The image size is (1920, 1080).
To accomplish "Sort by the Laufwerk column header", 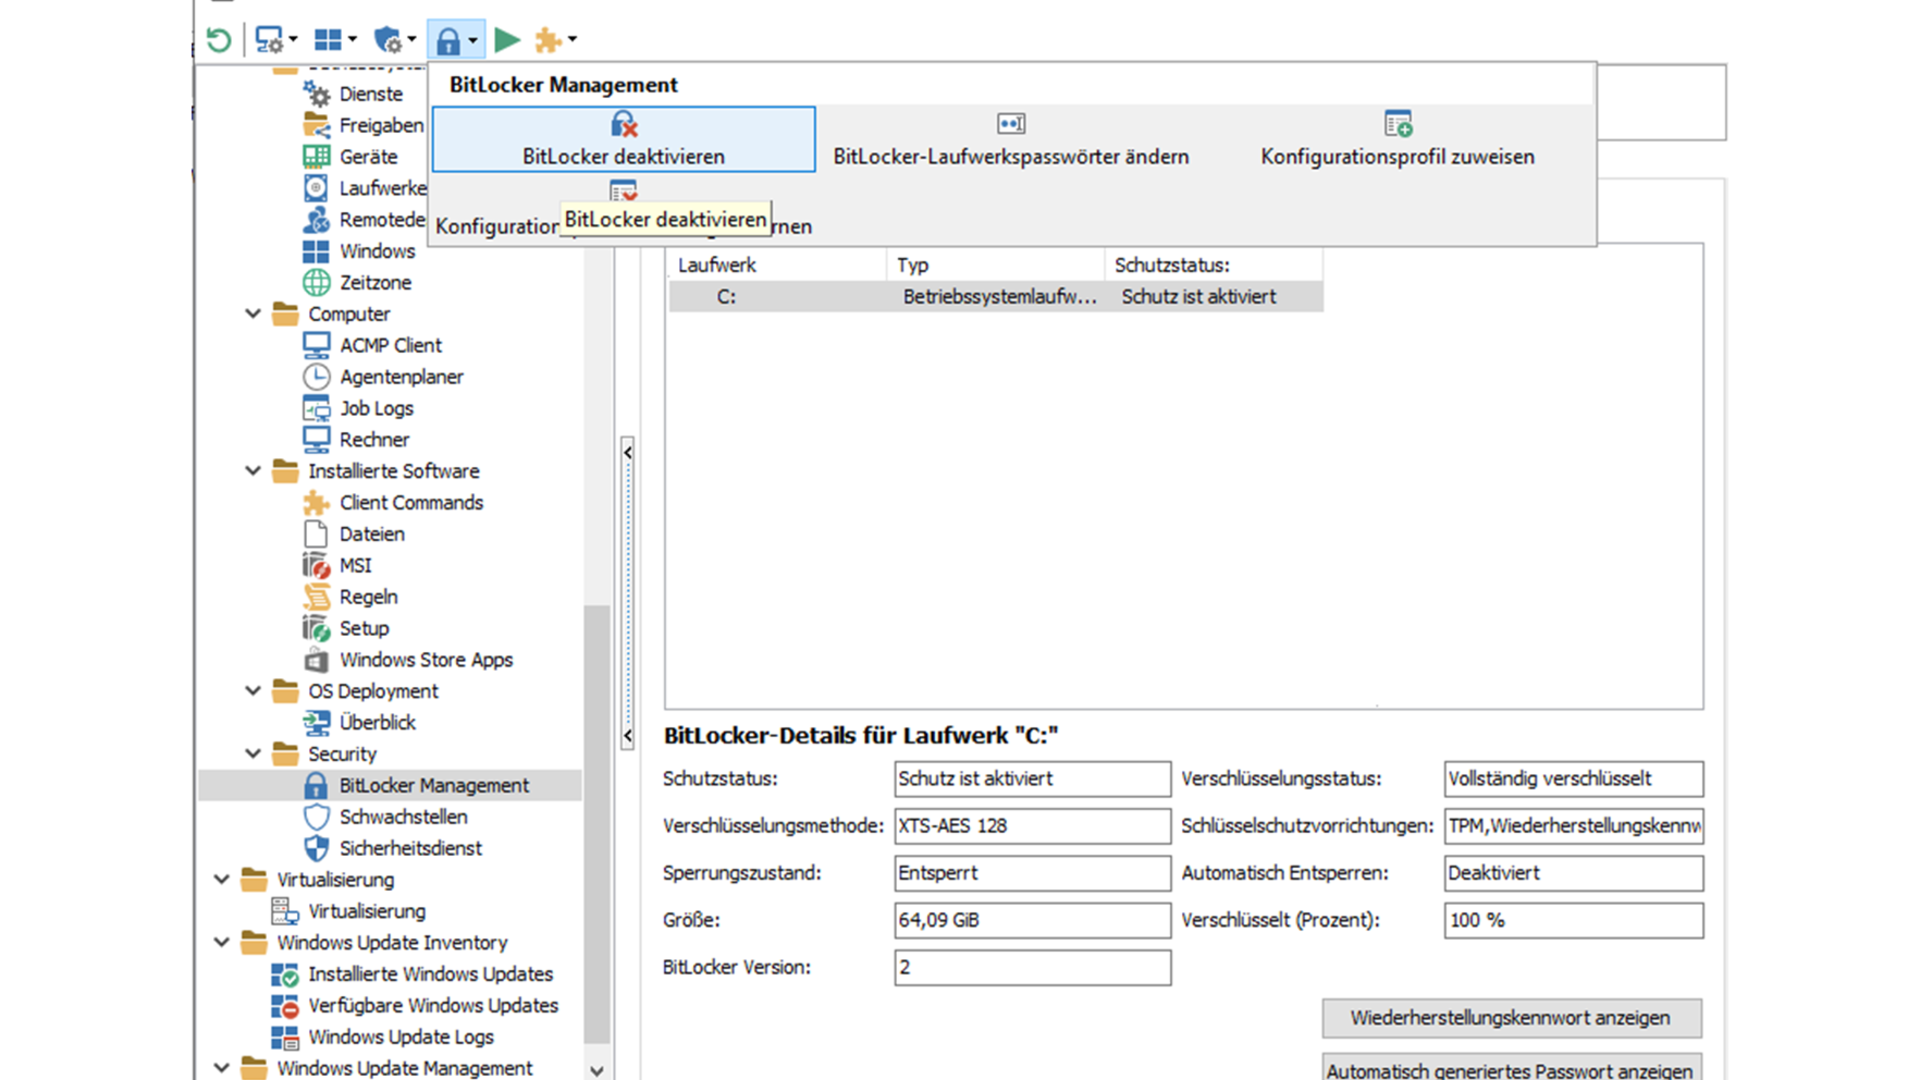I will [777, 265].
